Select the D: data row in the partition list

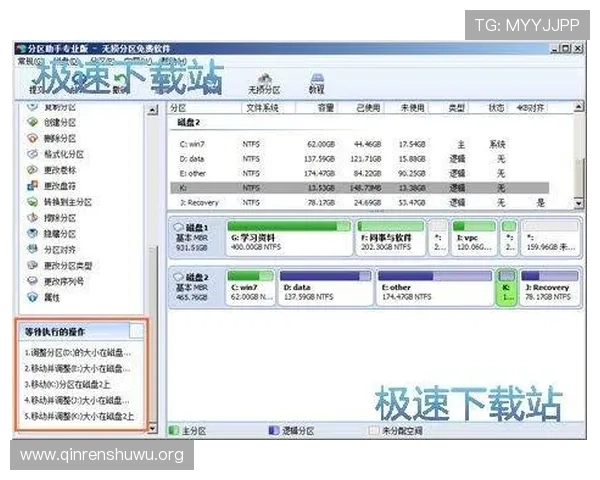(x=360, y=159)
